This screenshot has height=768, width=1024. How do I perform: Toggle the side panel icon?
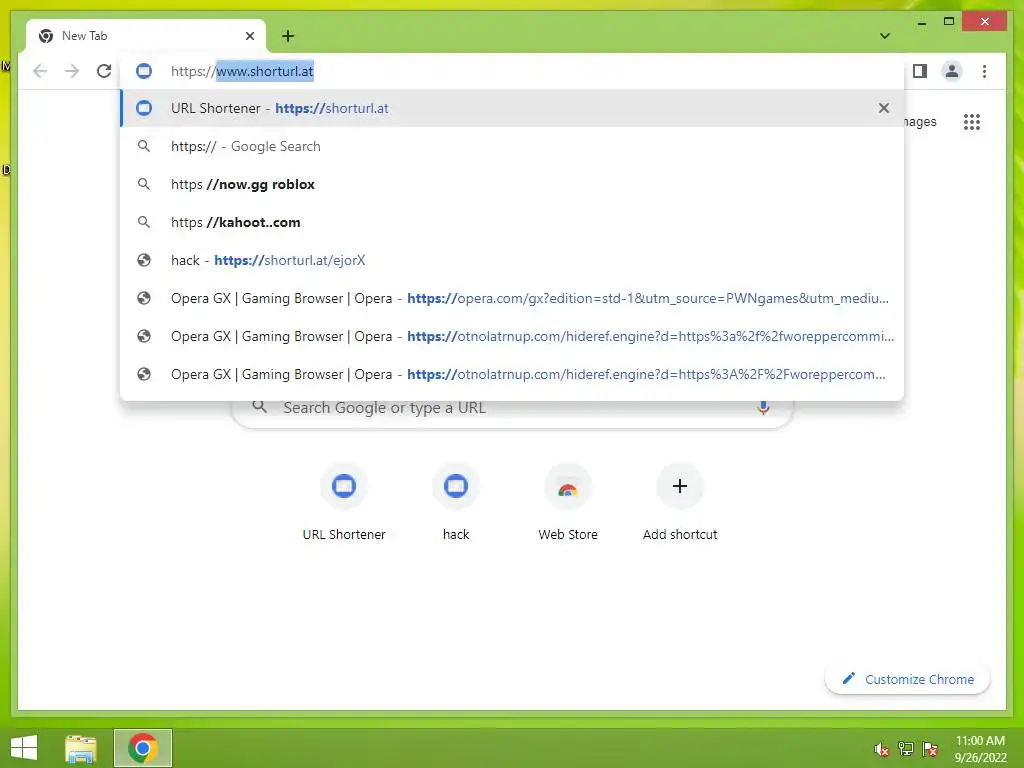[x=920, y=71]
